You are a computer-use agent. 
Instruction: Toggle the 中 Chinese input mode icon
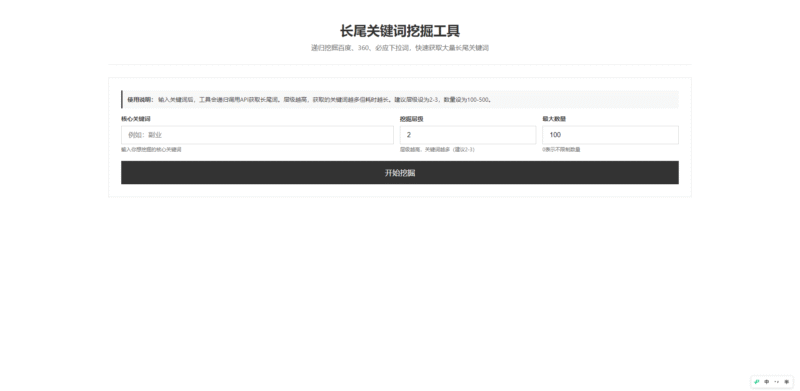point(767,381)
